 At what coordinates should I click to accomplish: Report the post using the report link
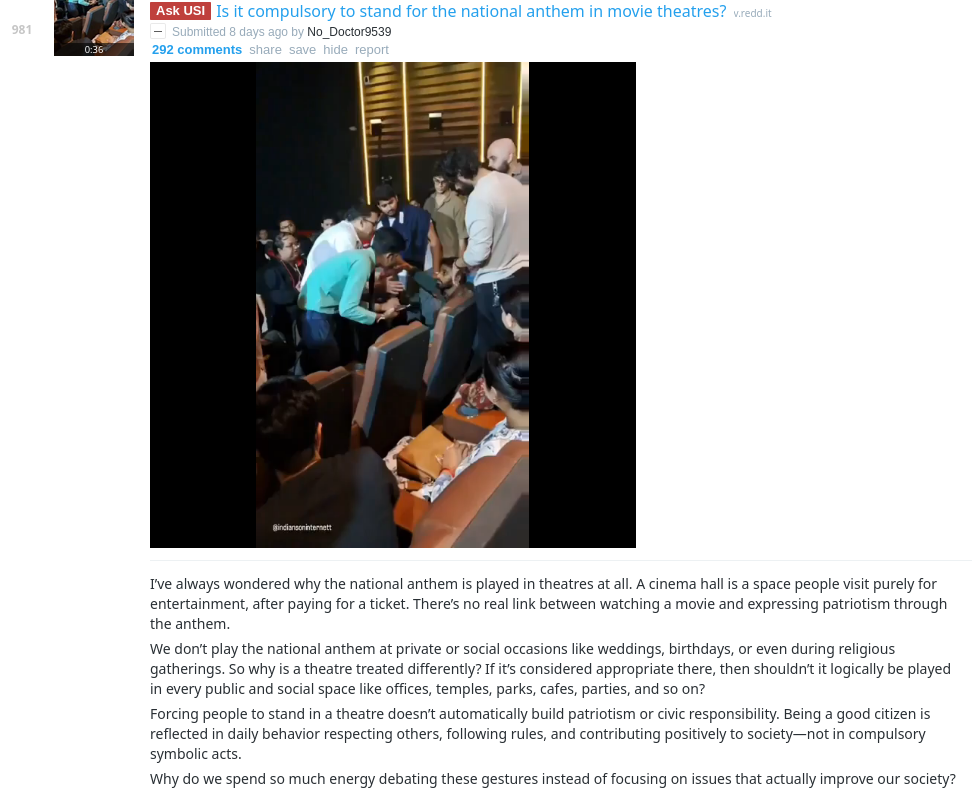click(x=371, y=50)
